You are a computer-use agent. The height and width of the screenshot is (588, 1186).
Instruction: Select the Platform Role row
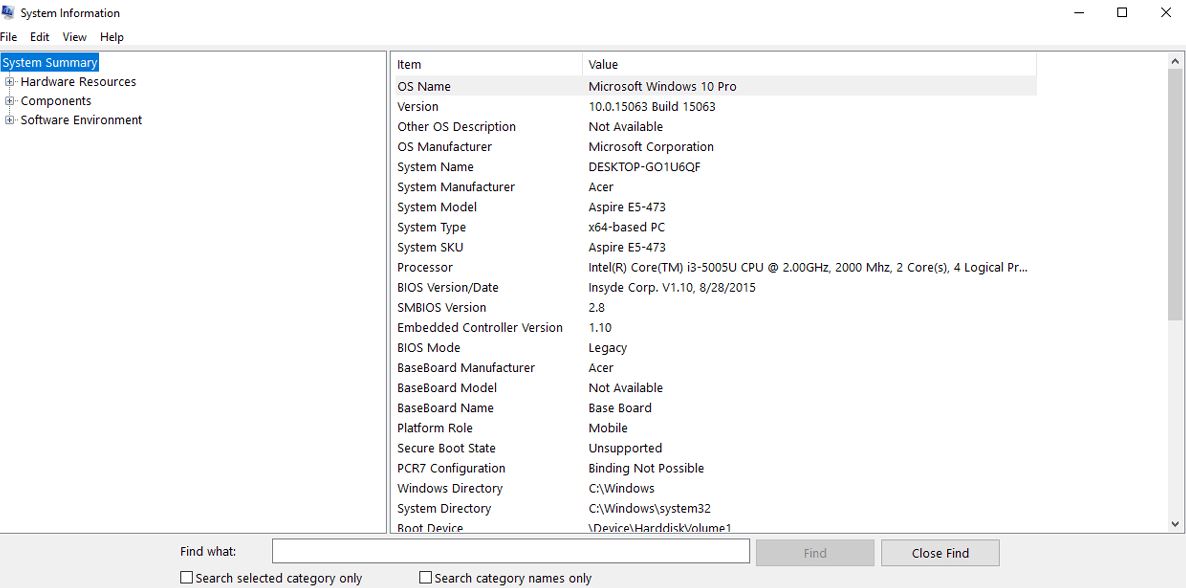[x=715, y=428]
